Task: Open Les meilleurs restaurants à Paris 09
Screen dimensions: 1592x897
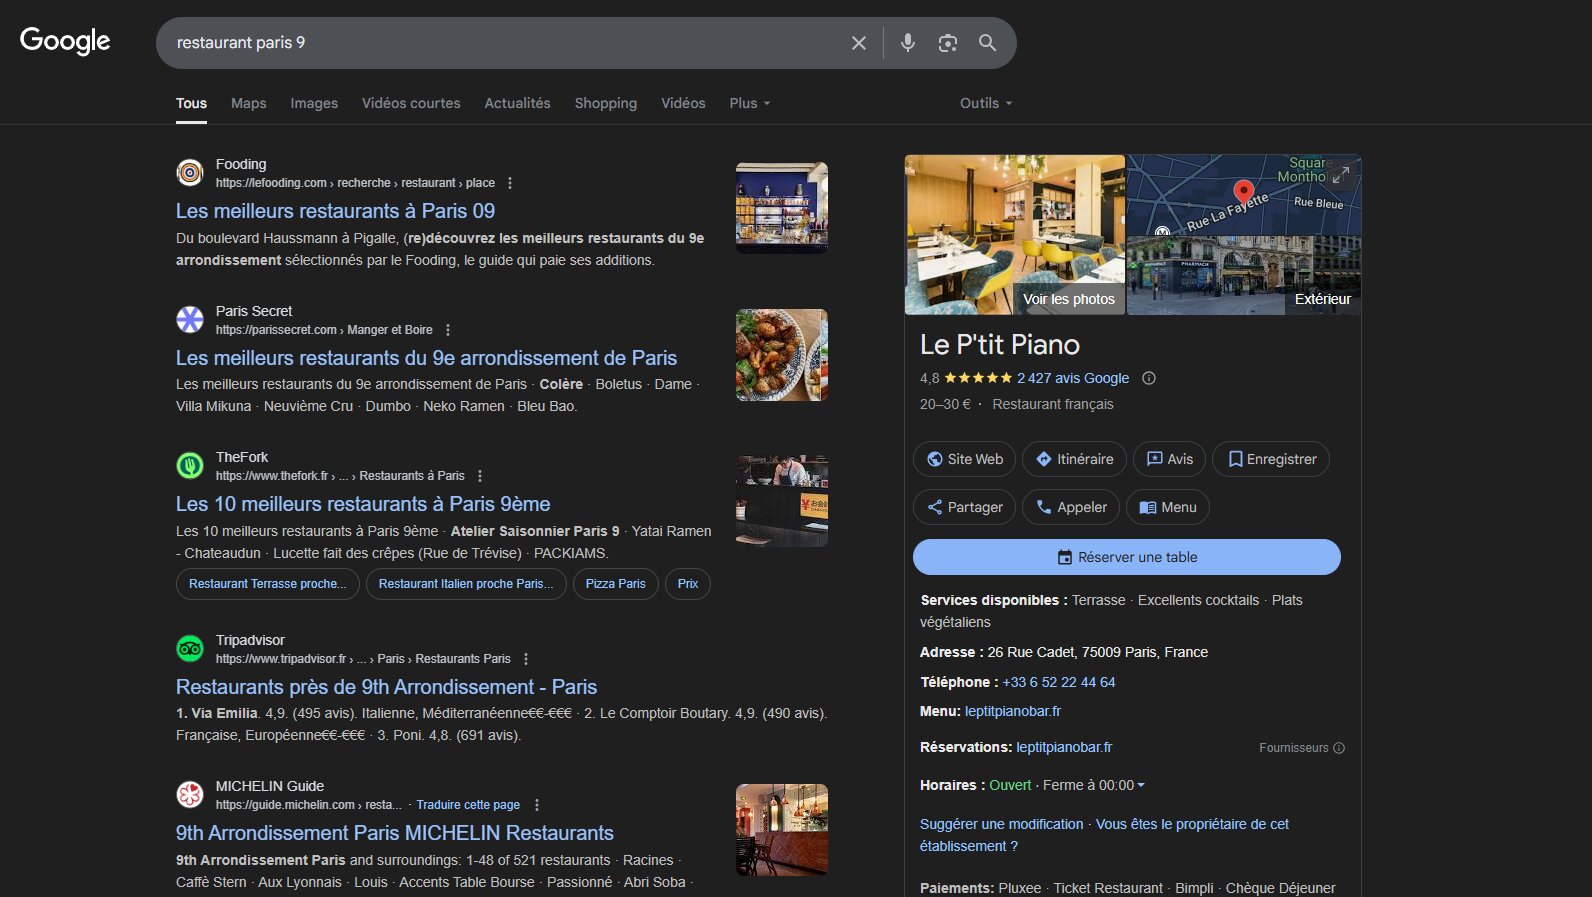Action: click(335, 211)
